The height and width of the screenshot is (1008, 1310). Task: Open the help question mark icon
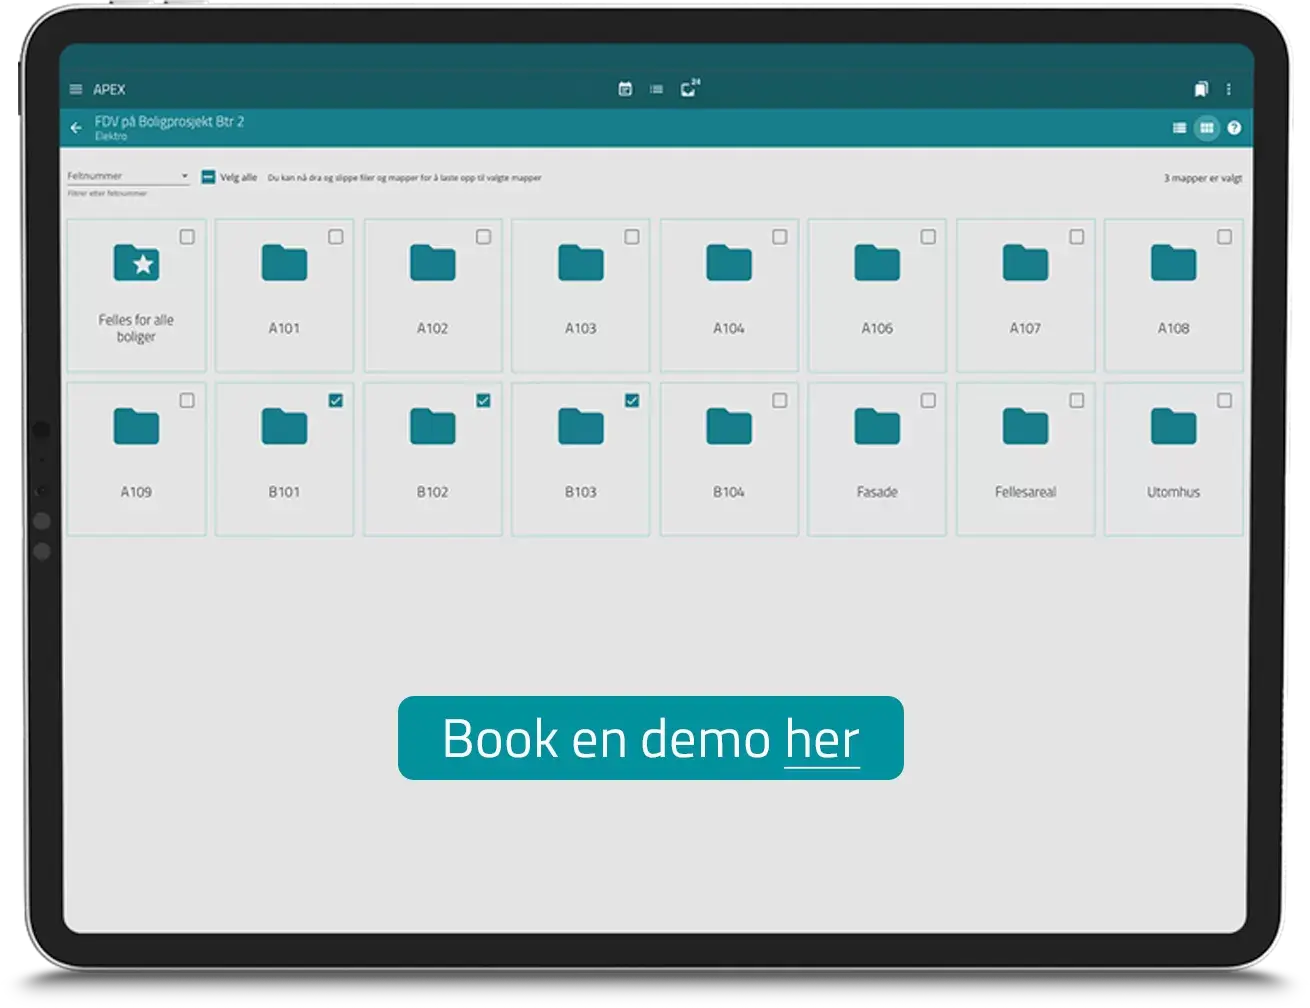pyautogui.click(x=1234, y=128)
